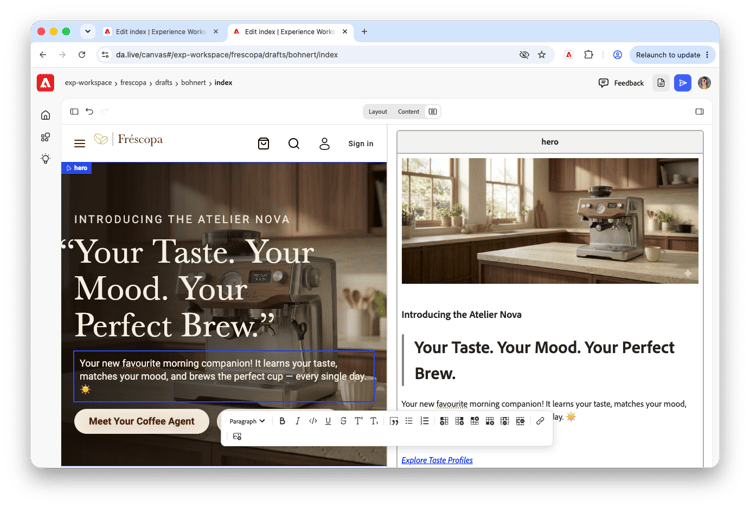Reload the browser page
The height and width of the screenshot is (508, 750).
coord(82,55)
